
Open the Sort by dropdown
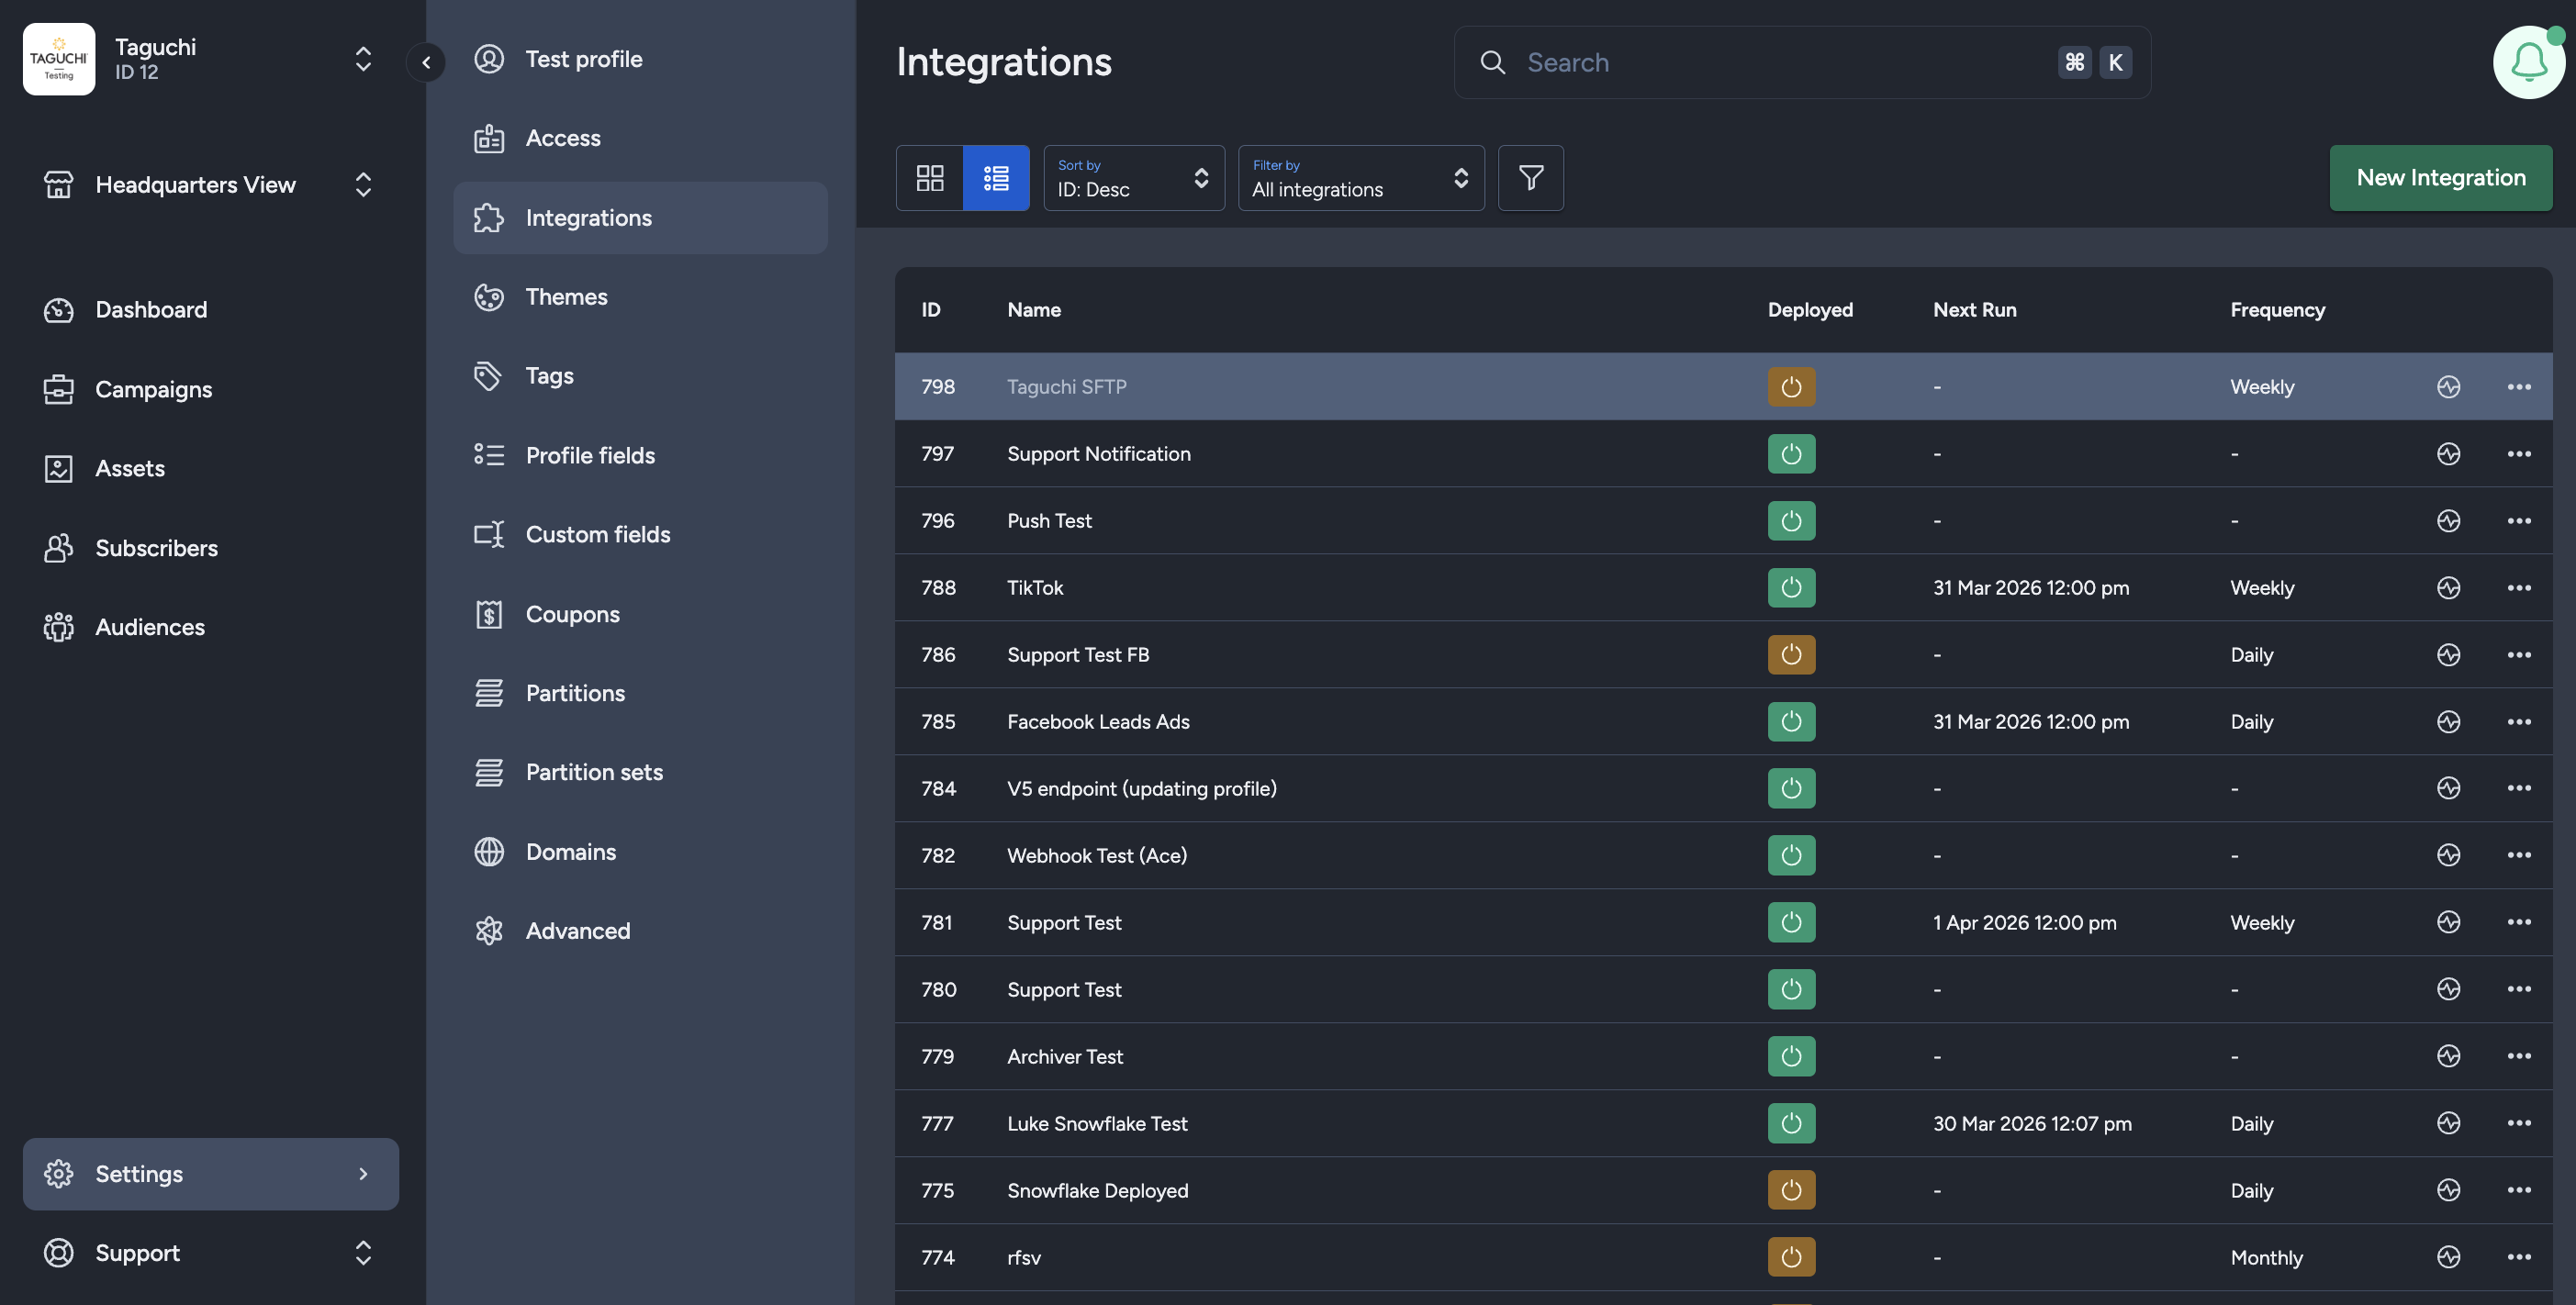[x=1133, y=178]
